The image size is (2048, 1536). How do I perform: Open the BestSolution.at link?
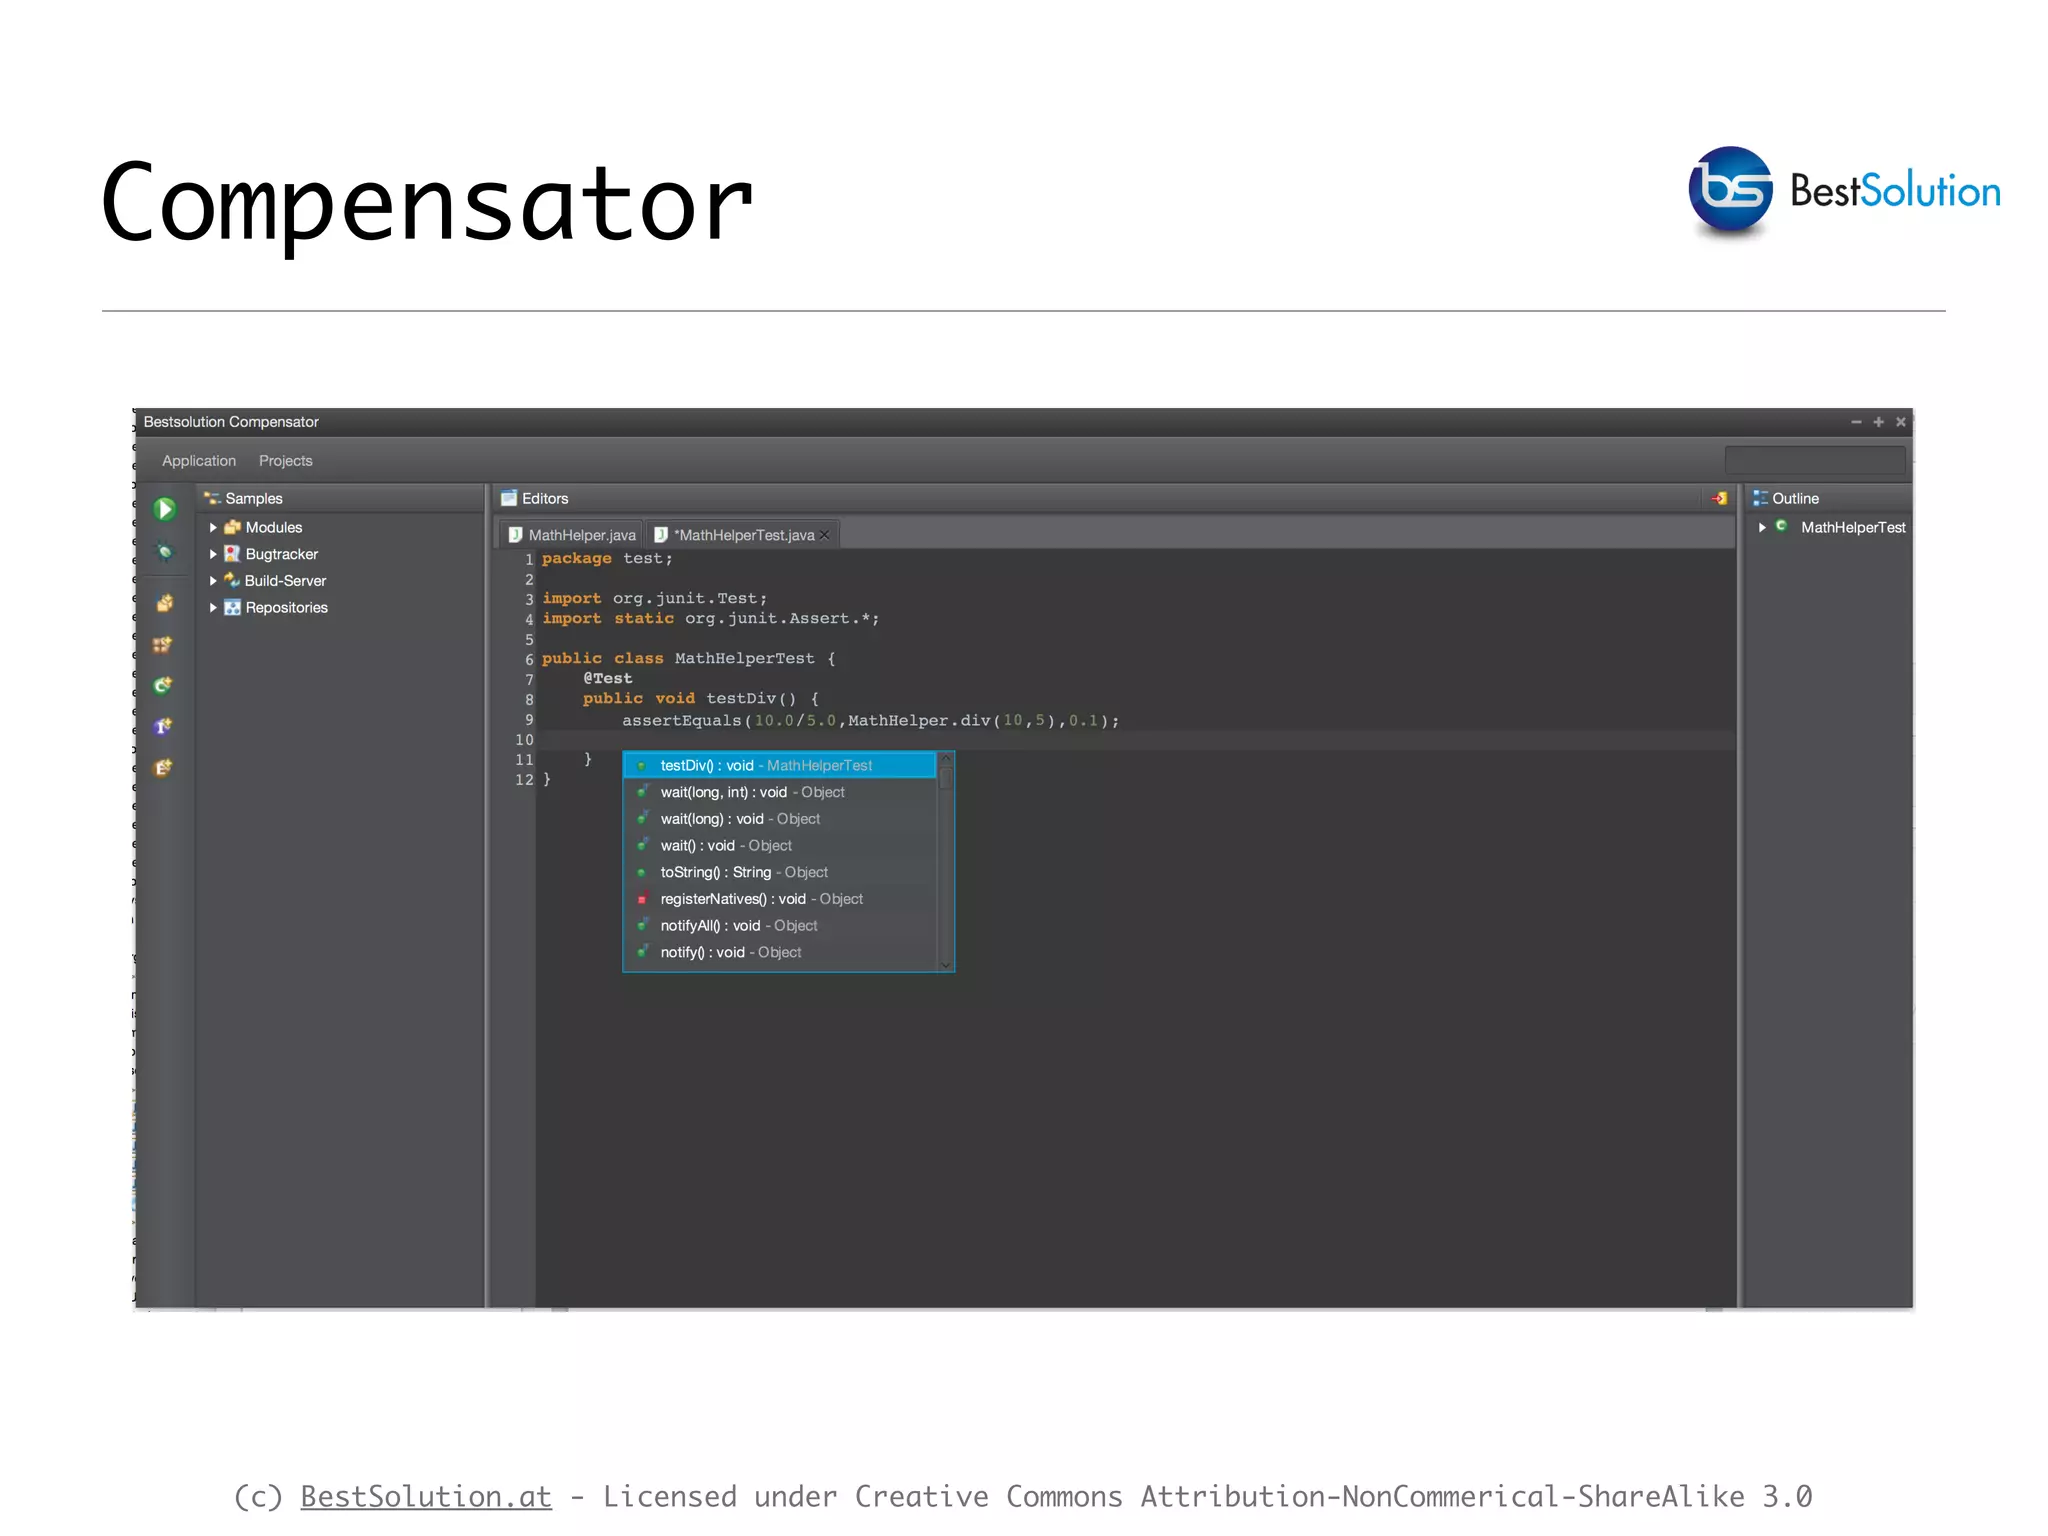pos(426,1496)
